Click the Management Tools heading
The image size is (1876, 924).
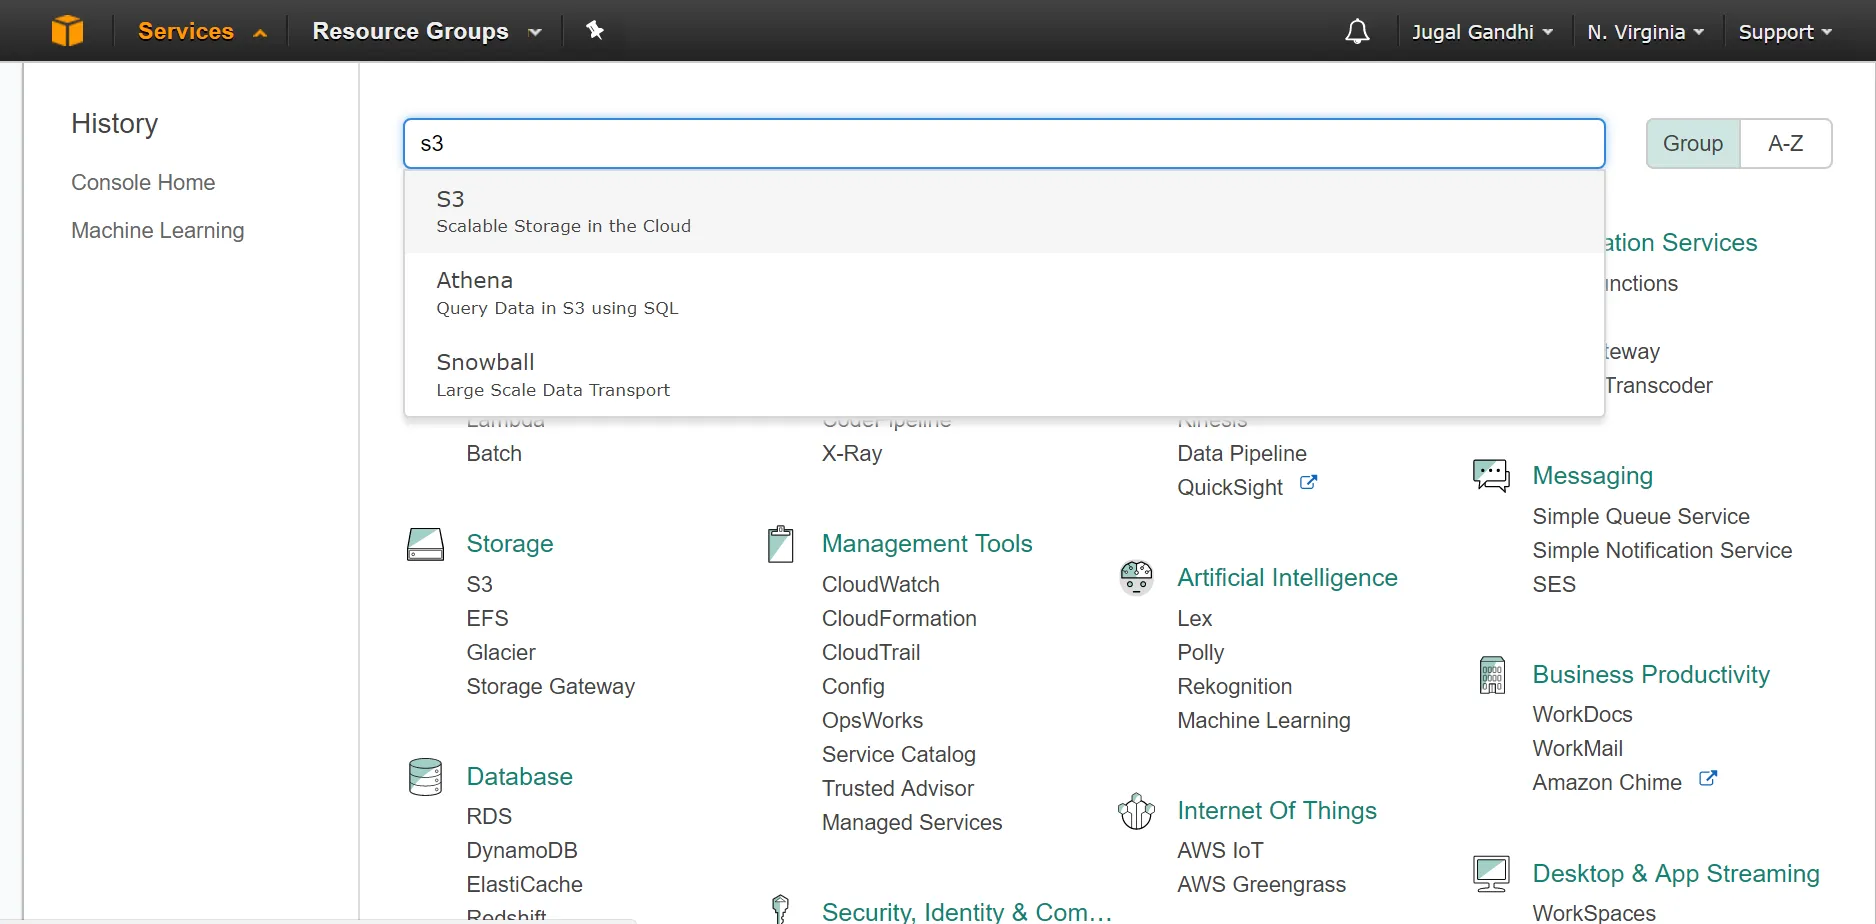927,544
